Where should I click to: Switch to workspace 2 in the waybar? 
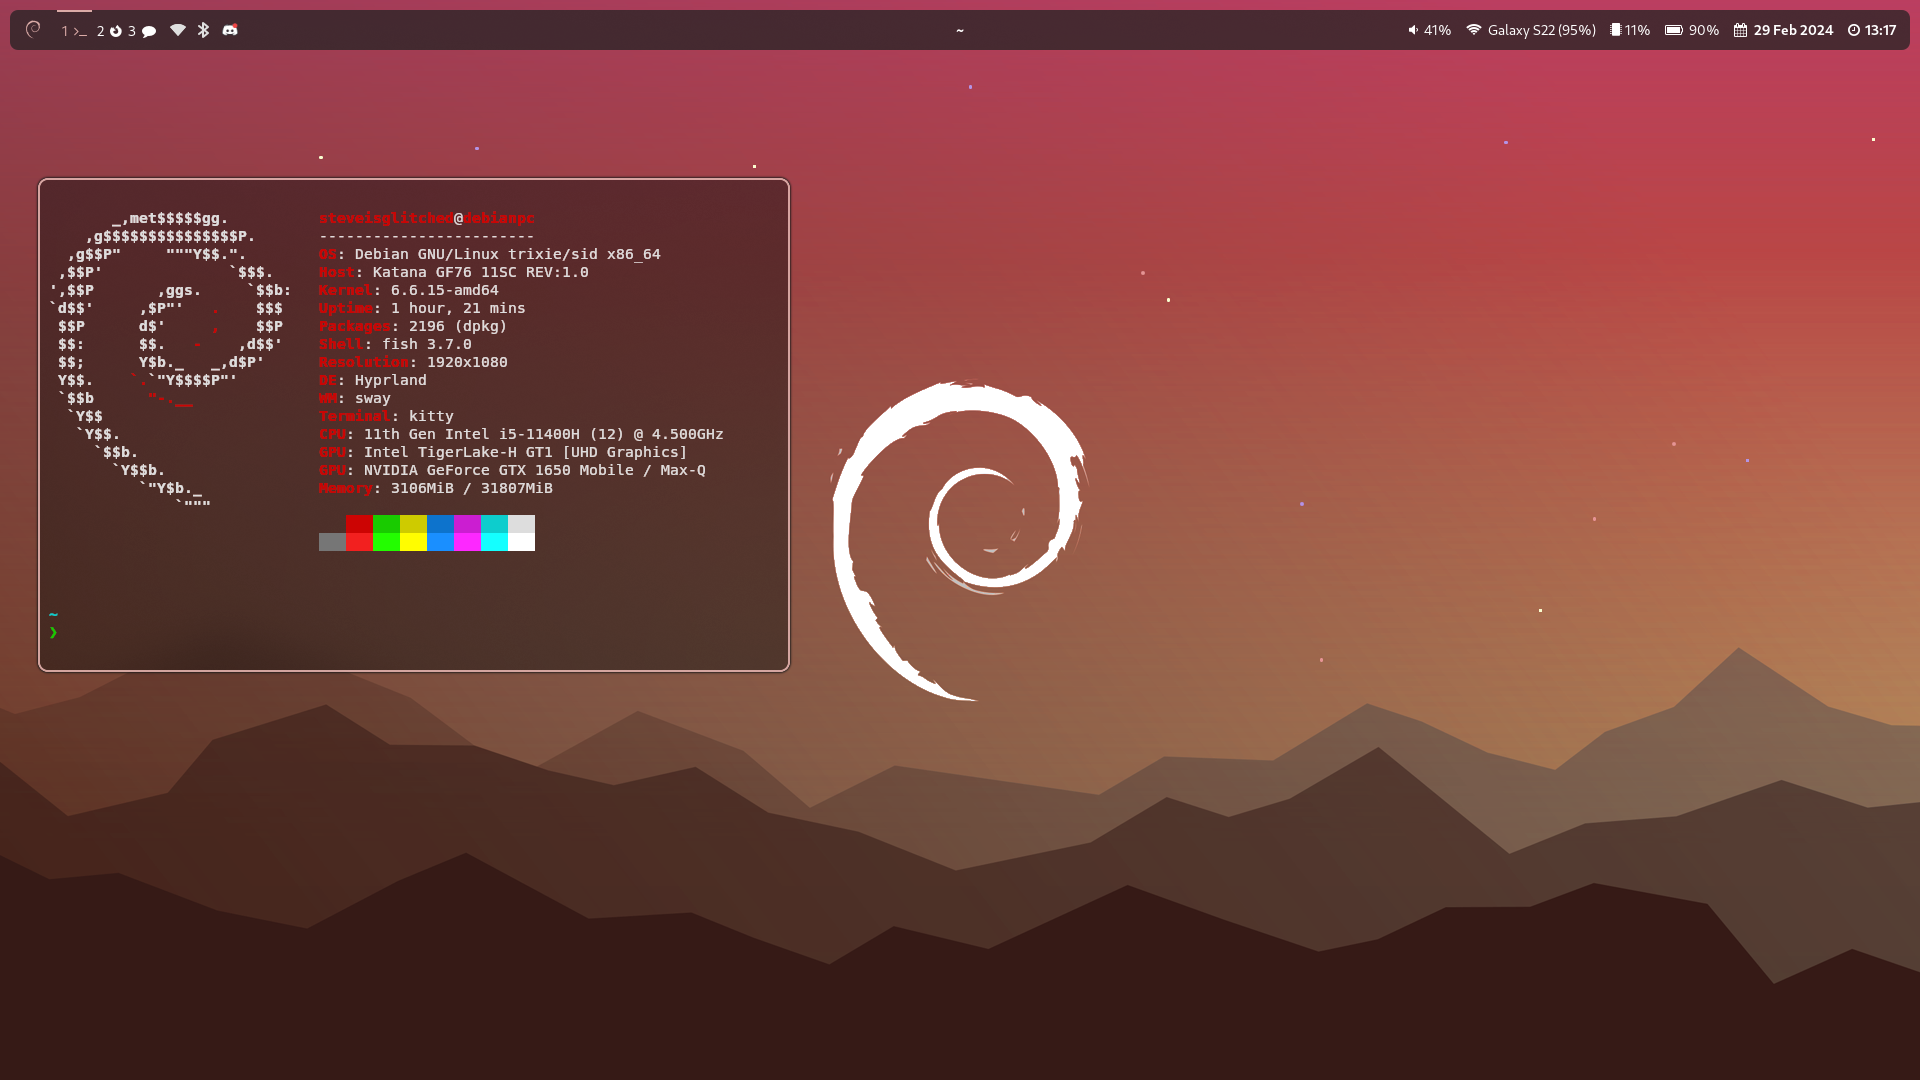point(100,30)
